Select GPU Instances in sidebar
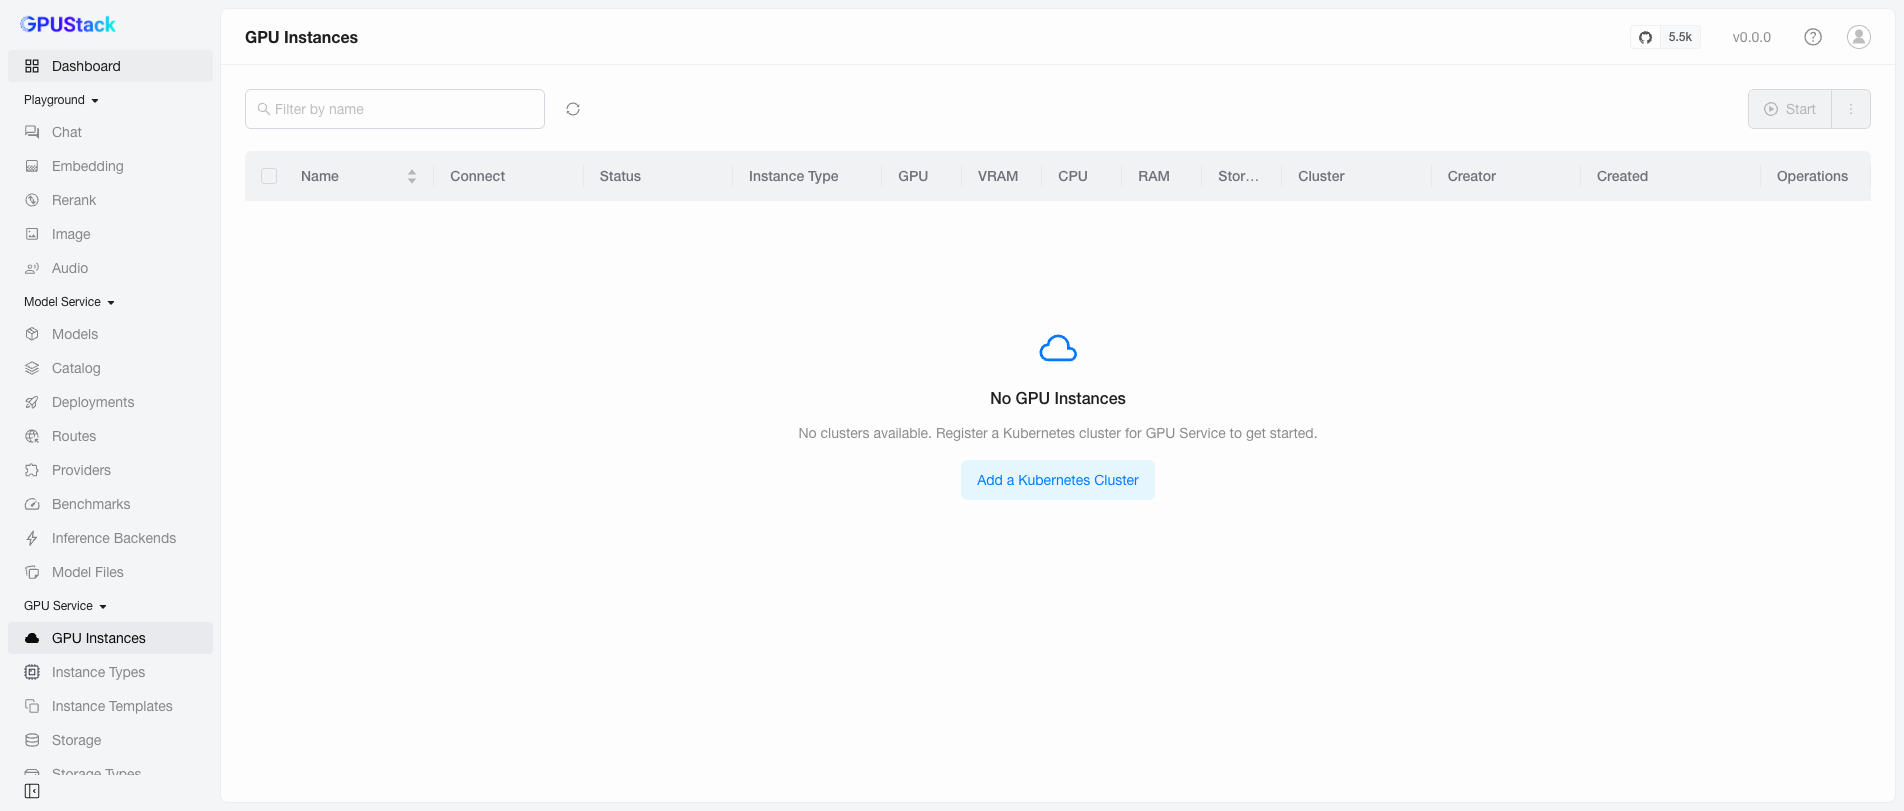This screenshot has width=1904, height=811. pos(110,638)
